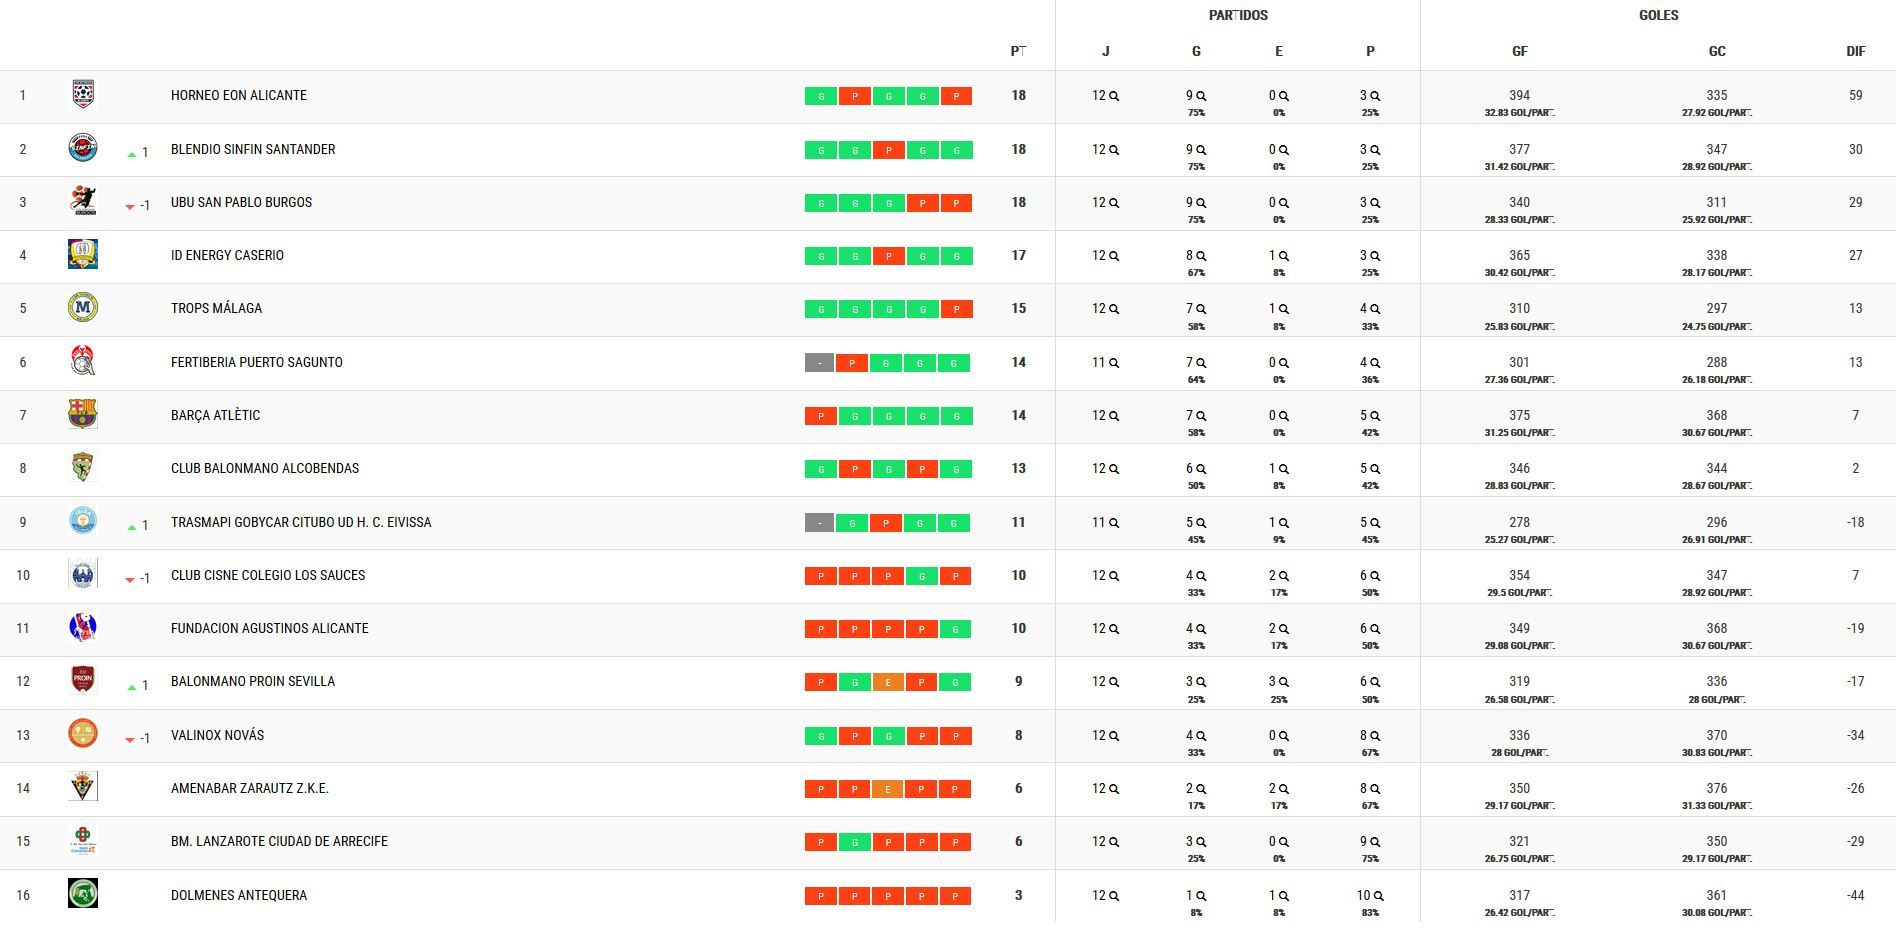This screenshot has width=1897, height=933.
Task: Open Club Balonmano Alcobendas team link
Action: click(x=265, y=468)
